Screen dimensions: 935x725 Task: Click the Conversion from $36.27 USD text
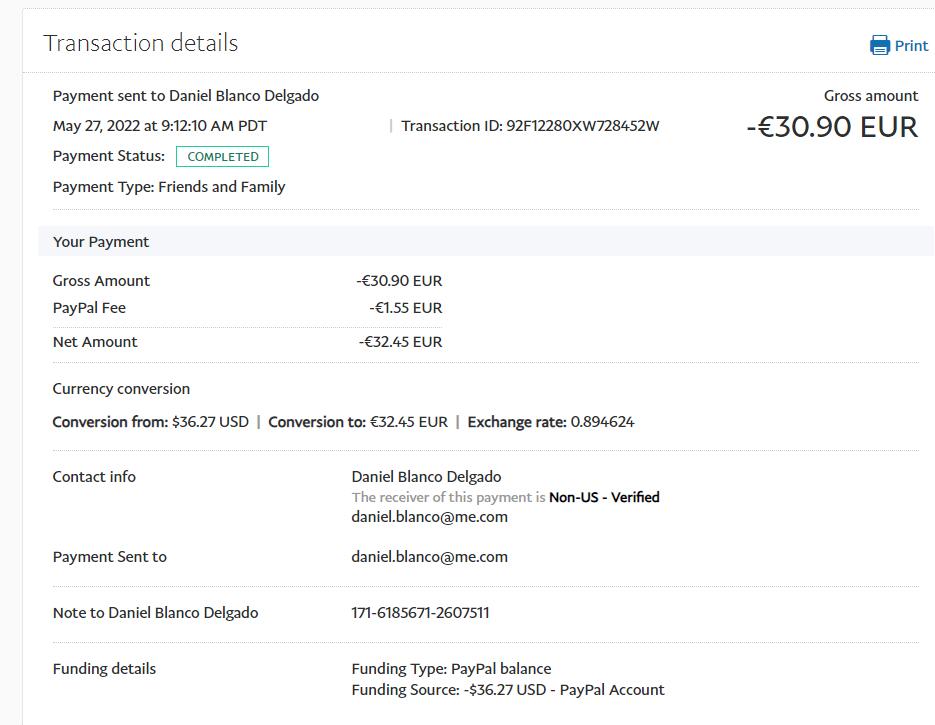tap(150, 422)
